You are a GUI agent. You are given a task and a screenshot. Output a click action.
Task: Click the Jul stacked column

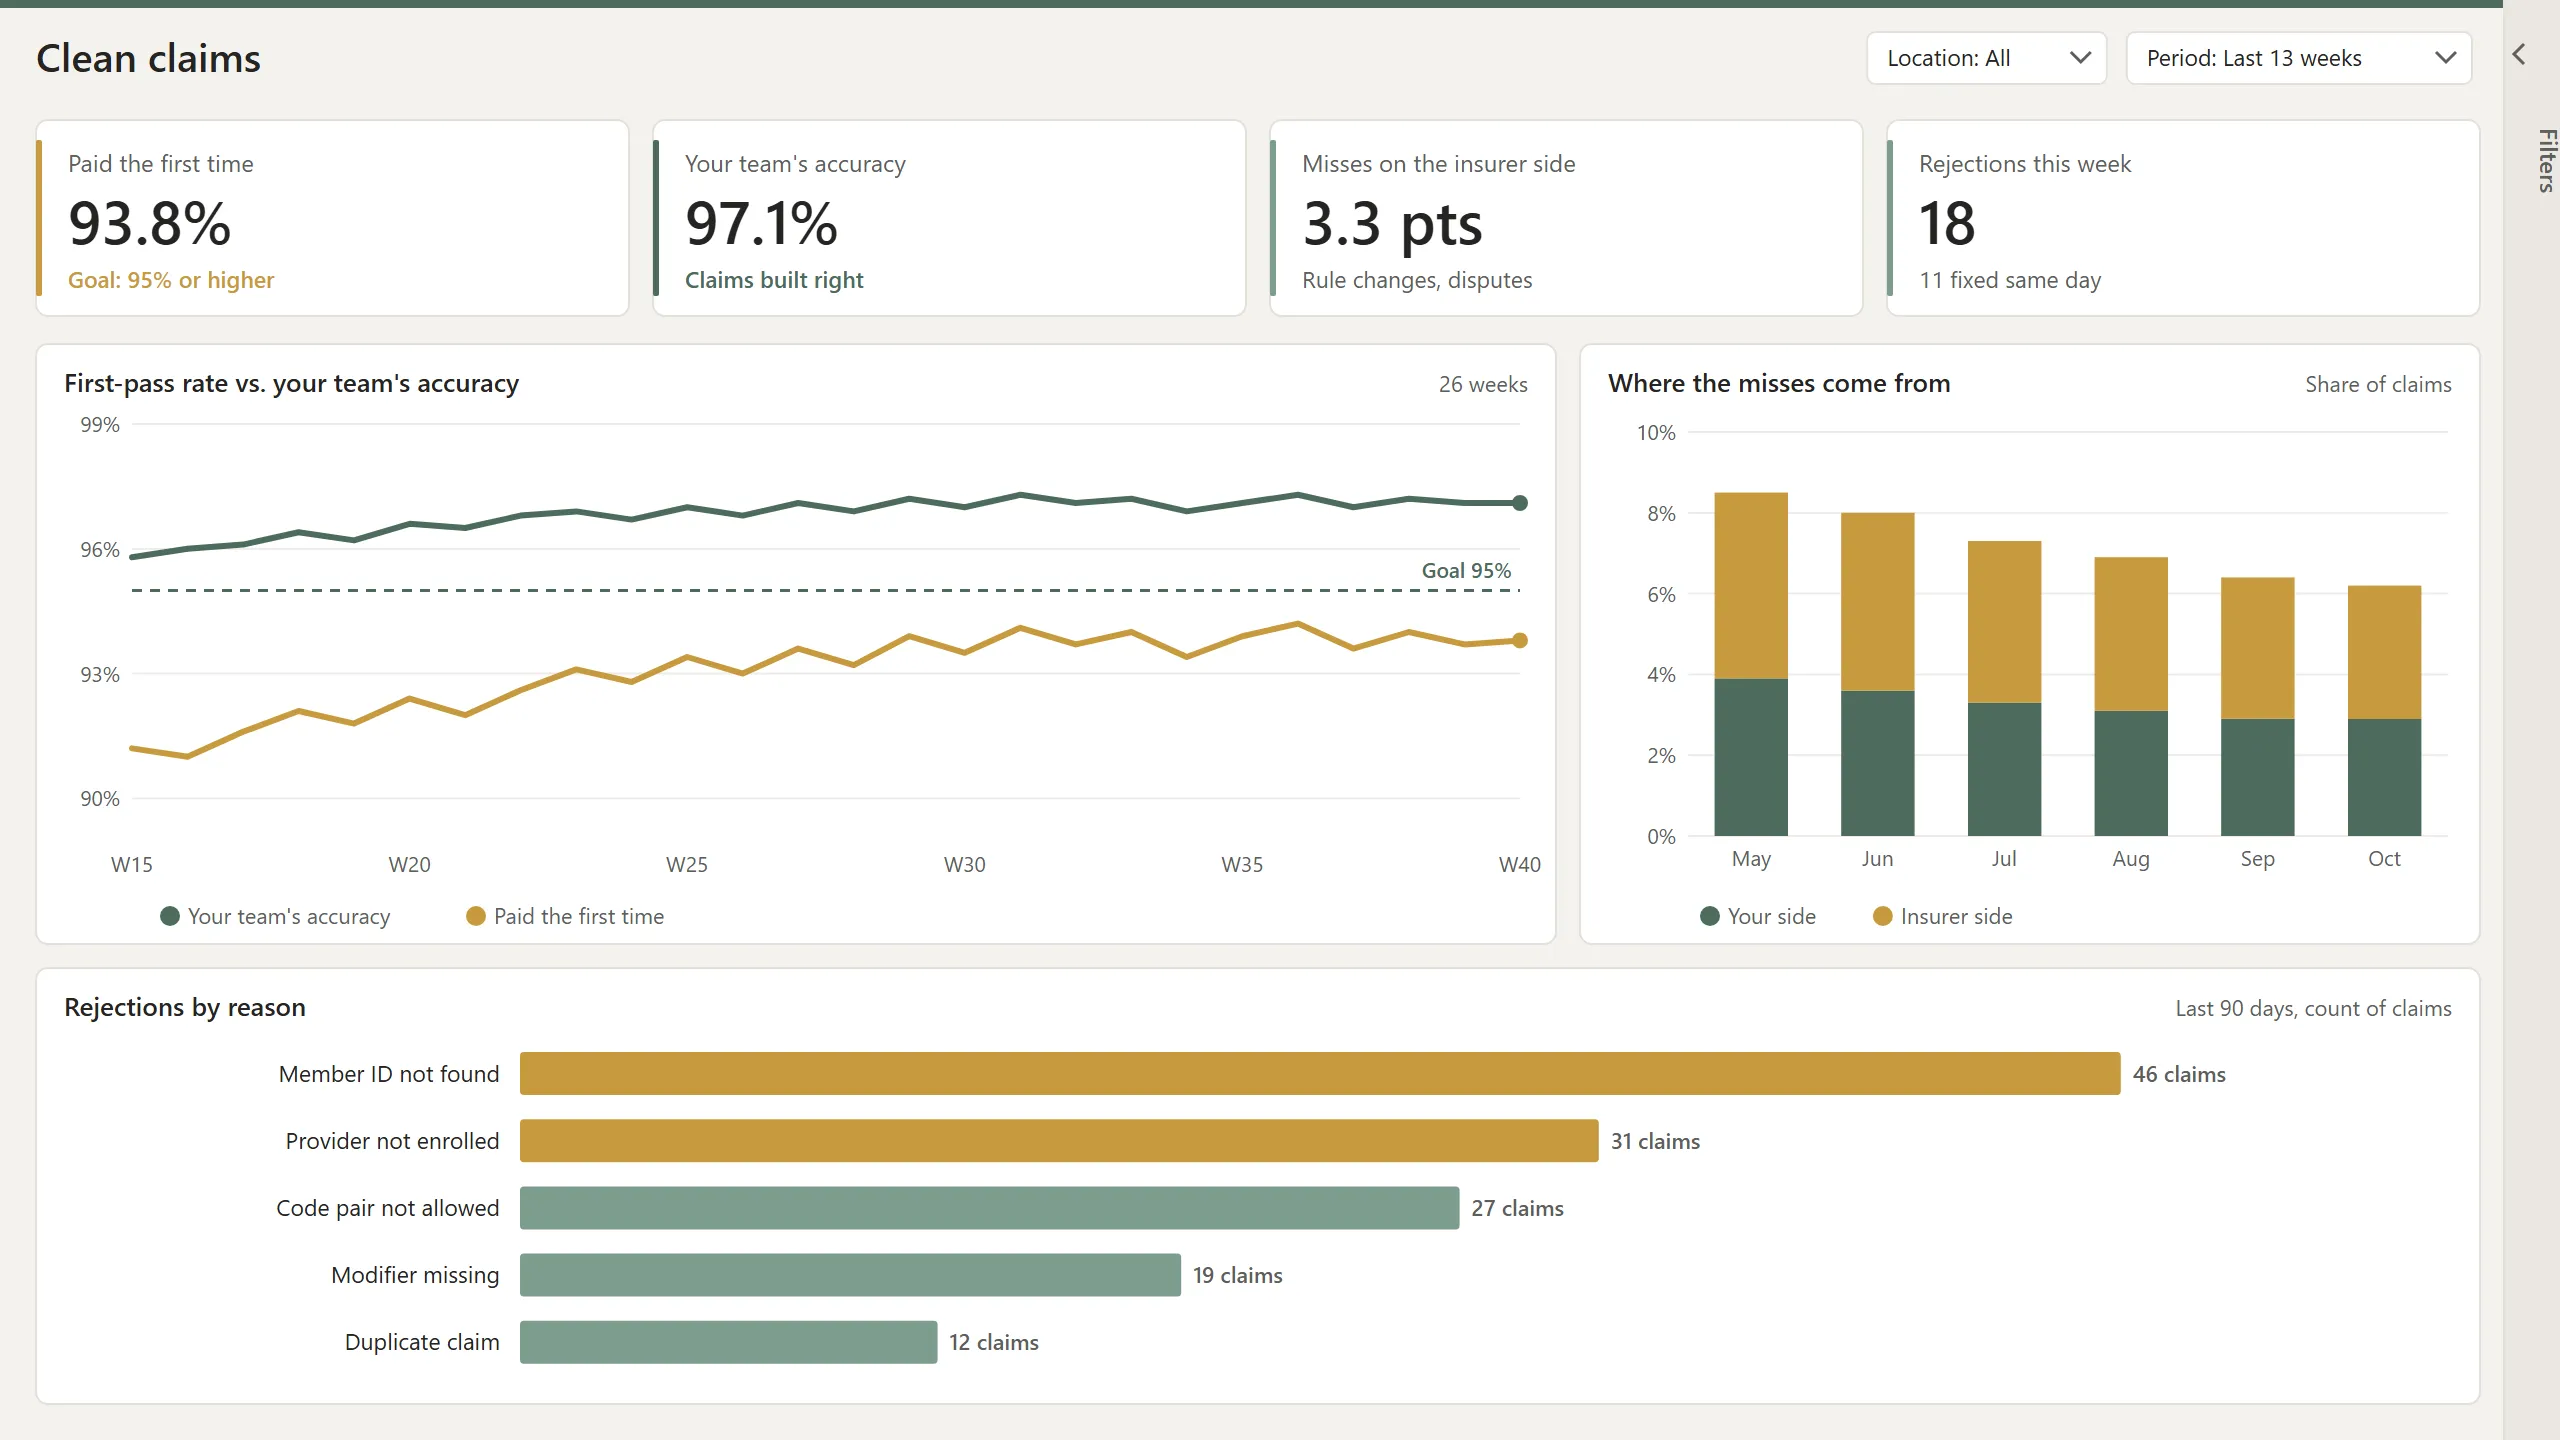tap(2004, 688)
